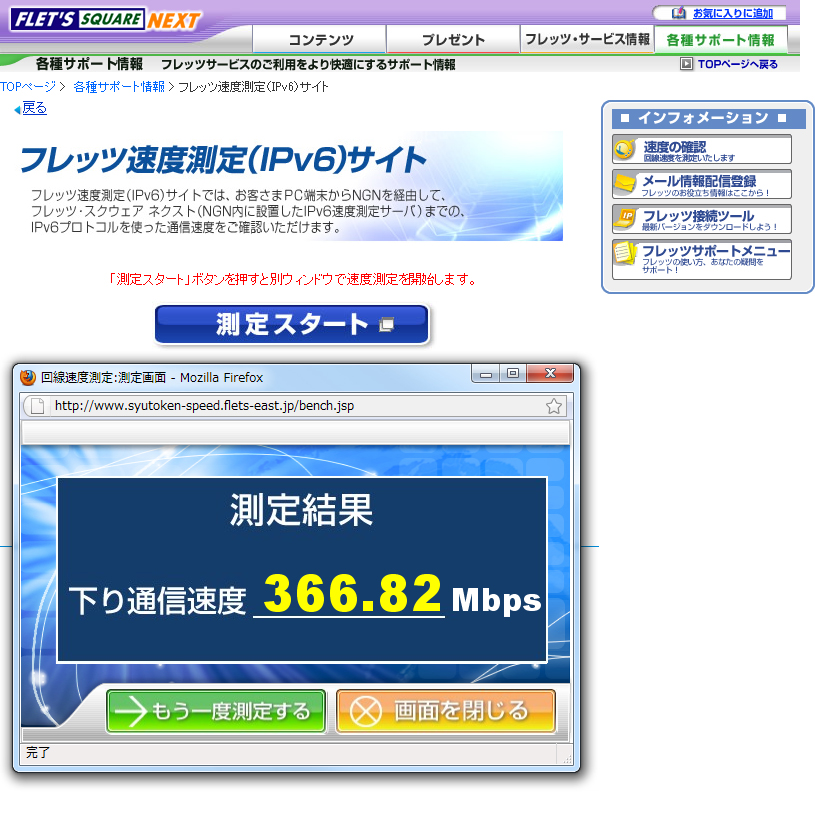Click the 戻る back link

click(34, 108)
